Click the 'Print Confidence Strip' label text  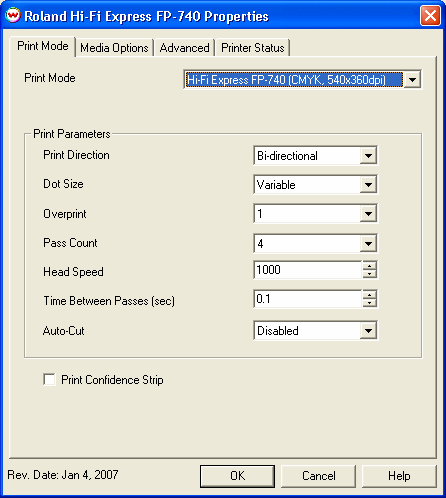[112, 380]
